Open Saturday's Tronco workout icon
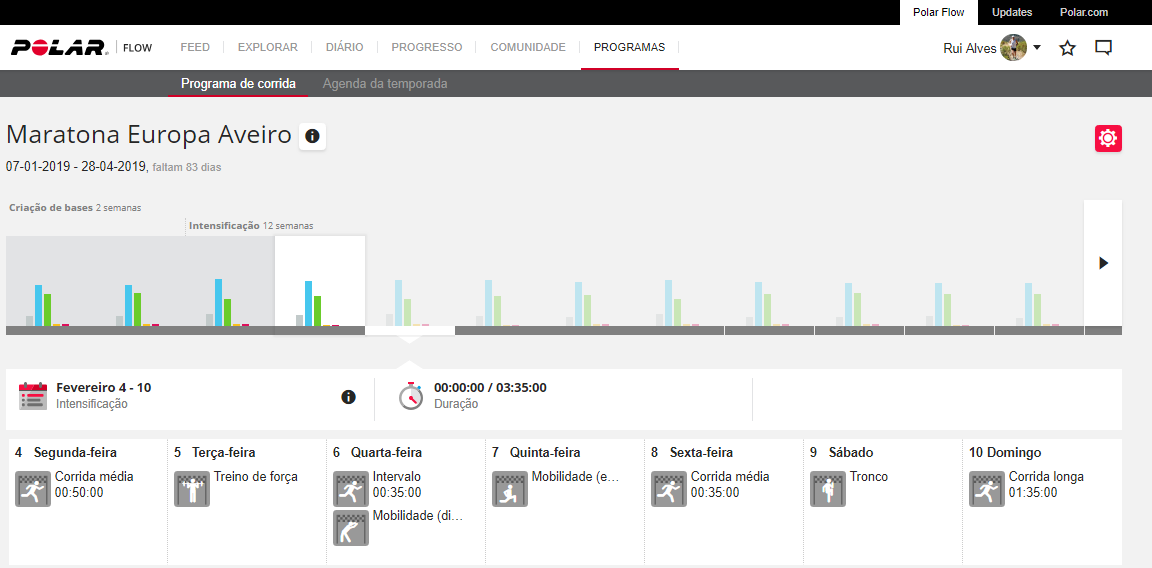The image size is (1152, 568). (x=827, y=489)
